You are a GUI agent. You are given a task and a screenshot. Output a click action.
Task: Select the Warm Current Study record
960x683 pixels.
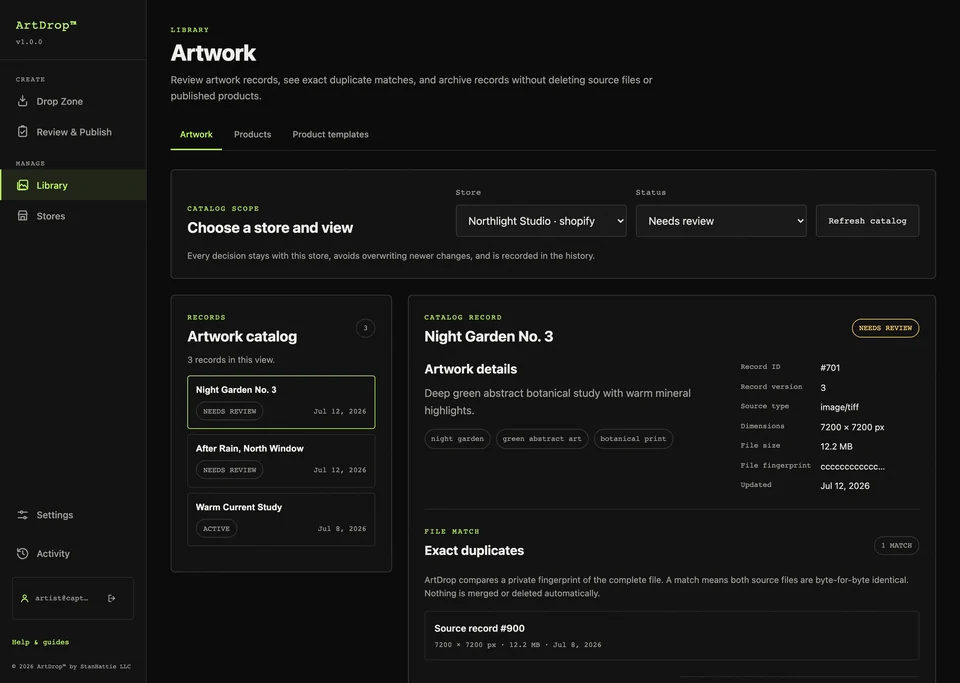coord(281,520)
